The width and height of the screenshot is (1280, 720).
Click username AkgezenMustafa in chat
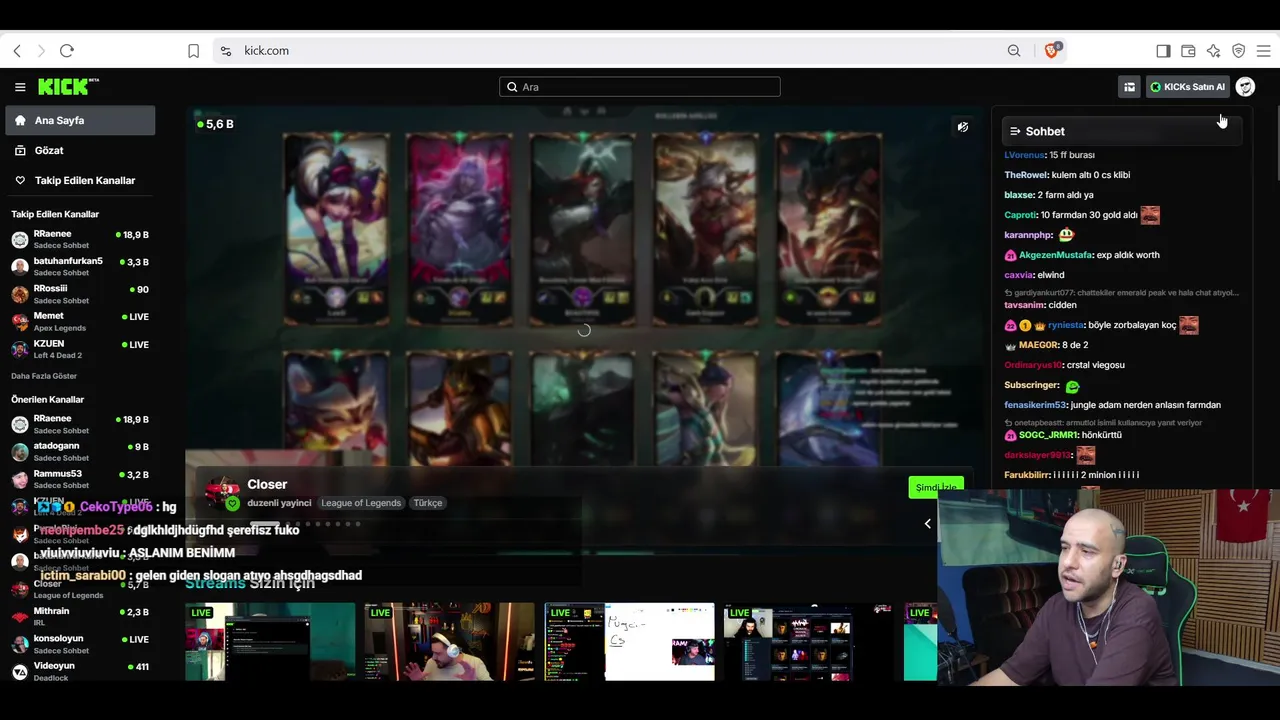[x=1055, y=255]
